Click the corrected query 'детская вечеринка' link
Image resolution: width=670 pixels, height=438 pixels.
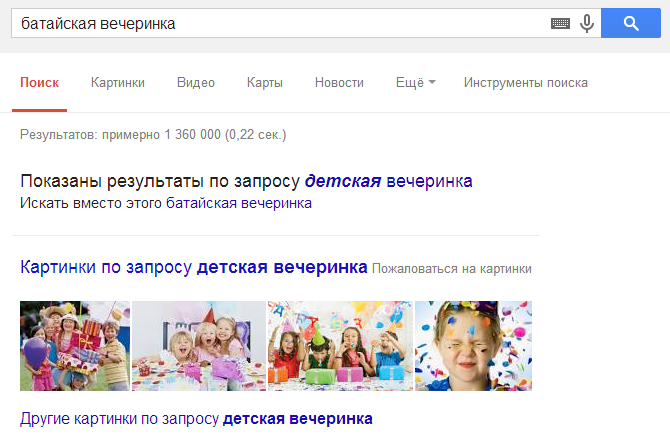point(389,181)
